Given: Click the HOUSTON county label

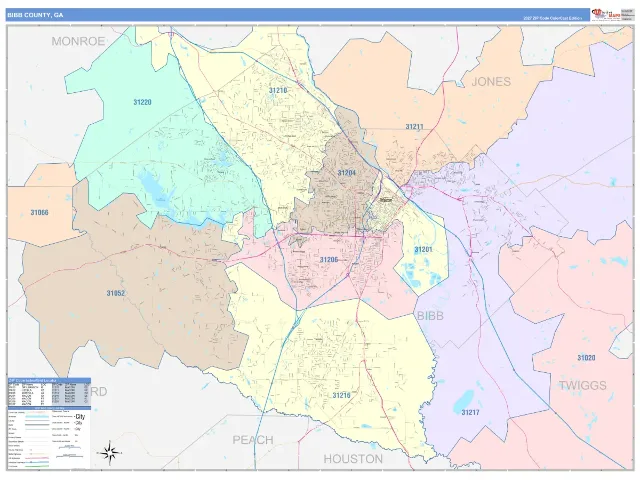Looking at the screenshot, I should click(x=353, y=459).
